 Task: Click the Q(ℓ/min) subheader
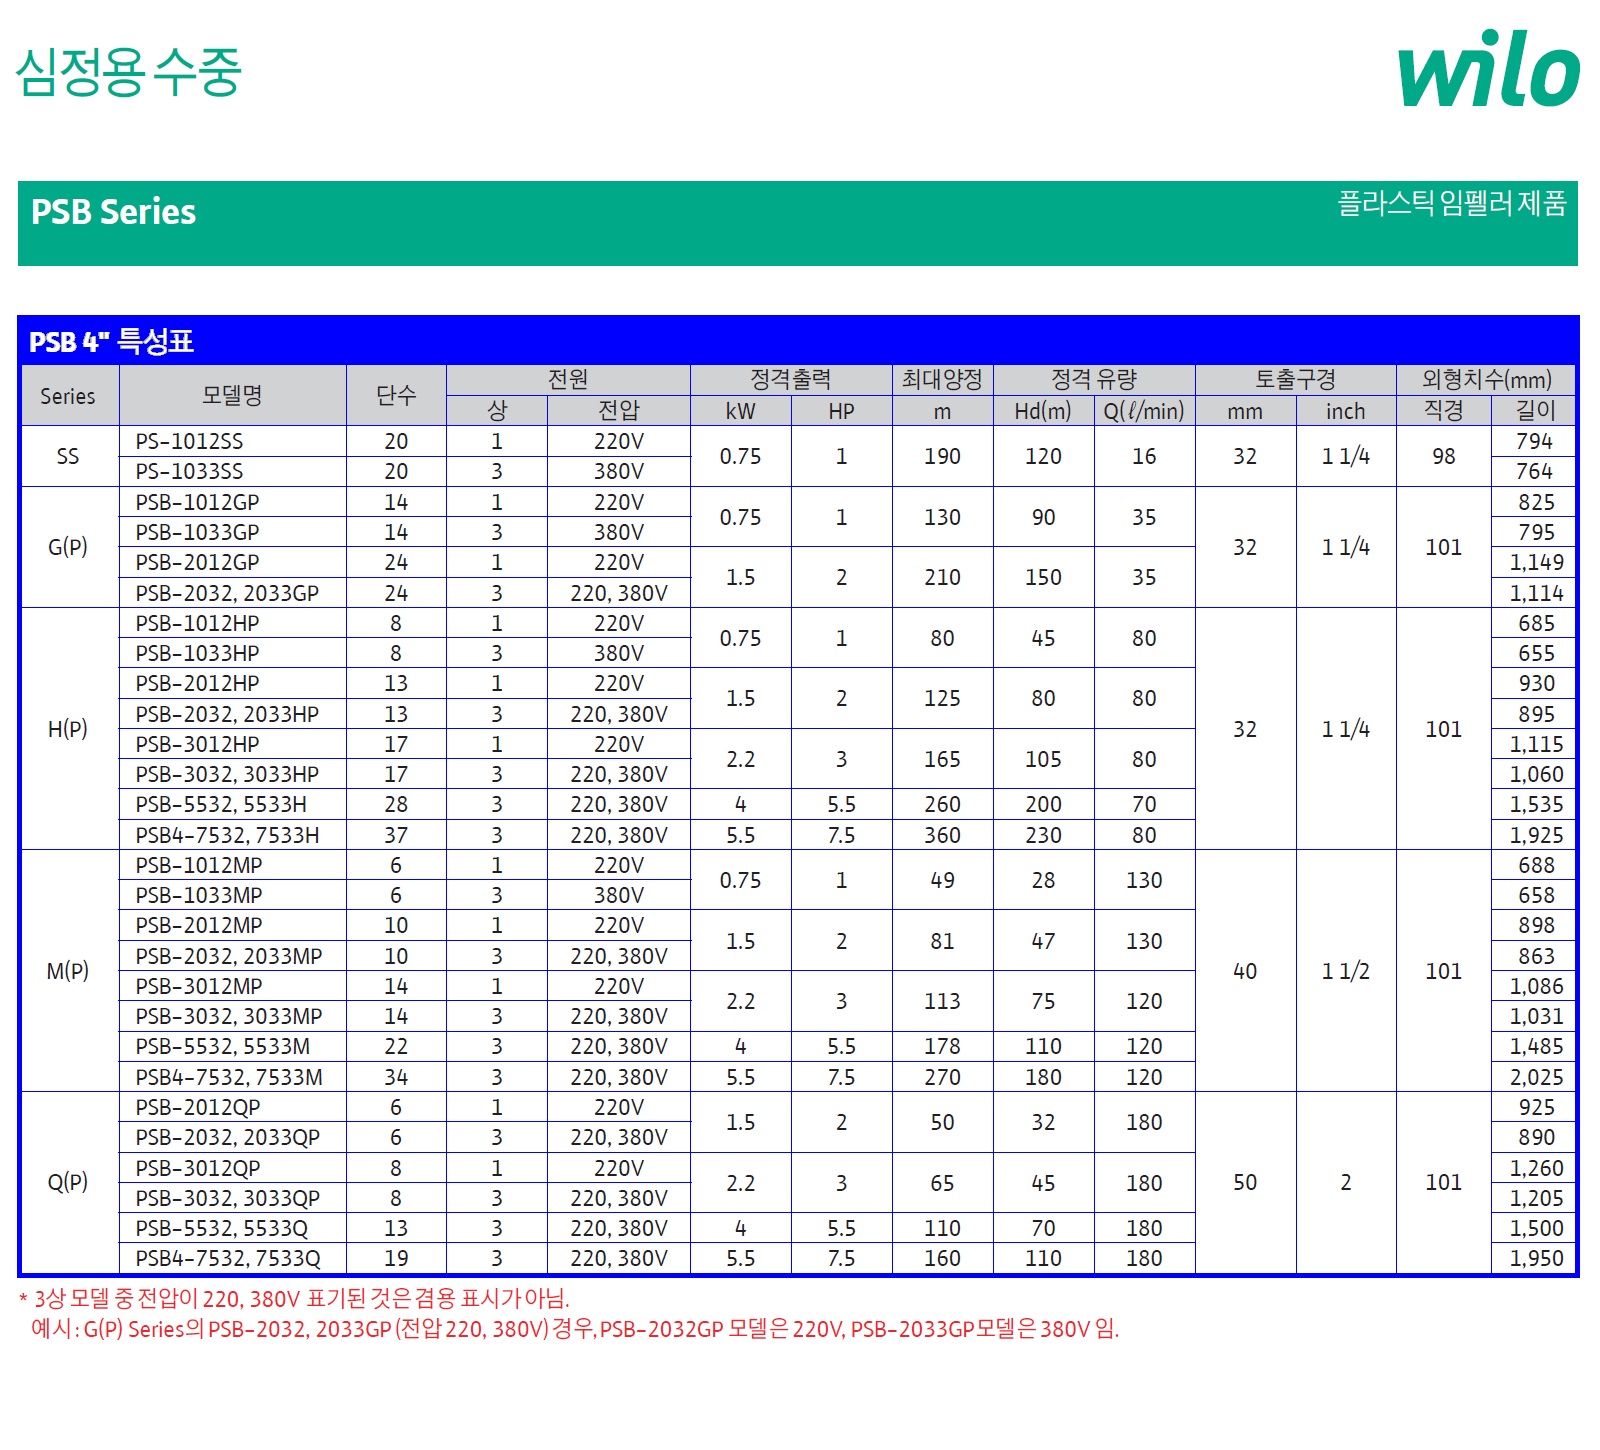[1144, 411]
